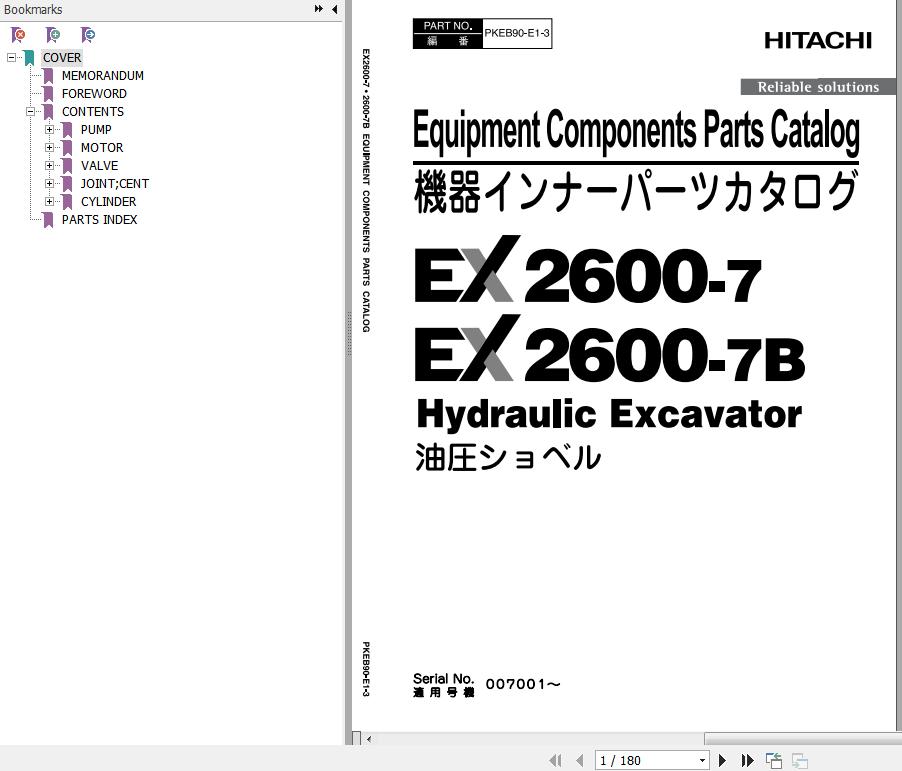
Task: Go to the first page
Action: click(x=555, y=761)
